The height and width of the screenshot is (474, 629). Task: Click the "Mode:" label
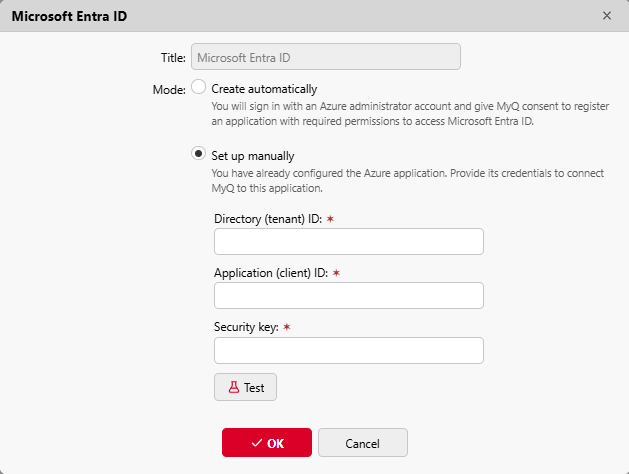click(x=169, y=89)
